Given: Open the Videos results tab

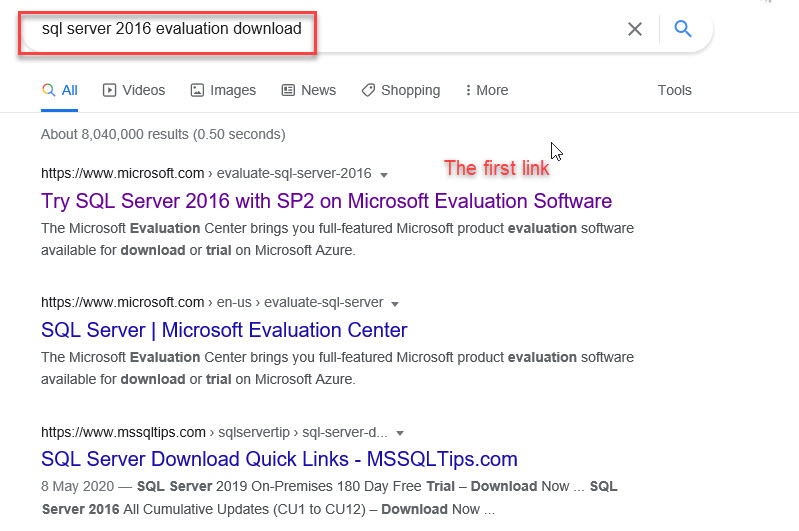Looking at the screenshot, I should [x=134, y=90].
